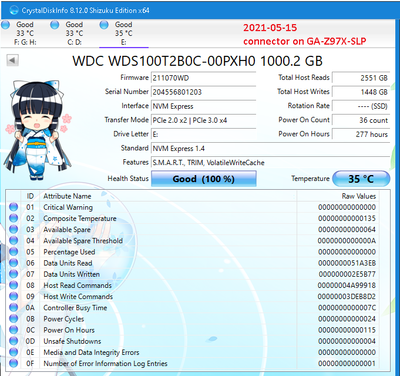Image resolution: width=400 pixels, height=376 pixels.
Task: Select Media and Data Integrity Errors attribute name
Action: click(x=91, y=352)
